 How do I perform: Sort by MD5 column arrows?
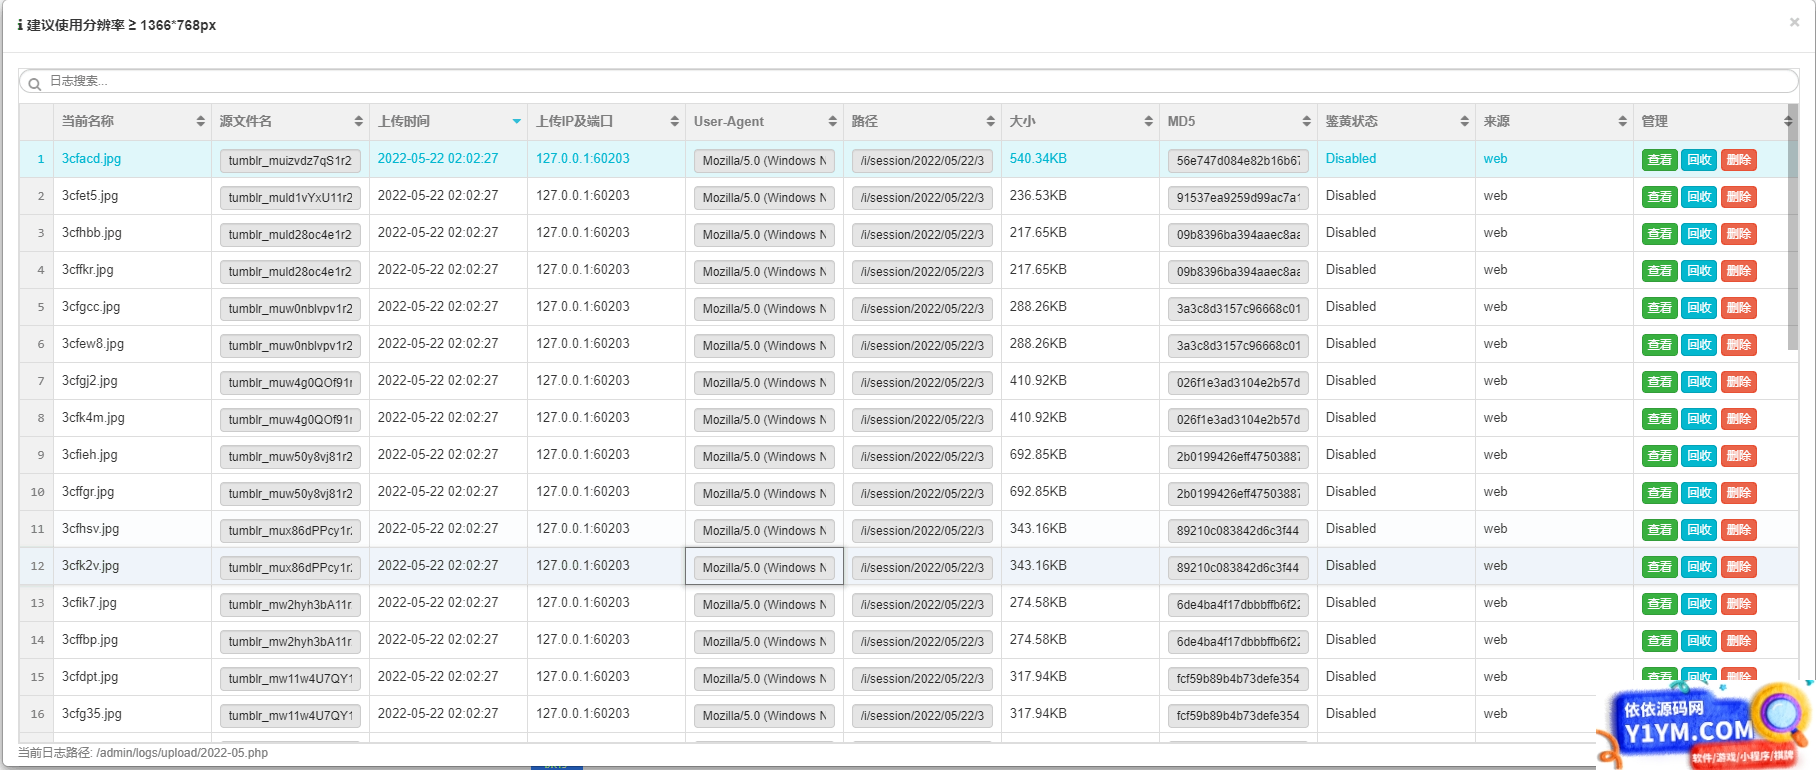[1307, 121]
